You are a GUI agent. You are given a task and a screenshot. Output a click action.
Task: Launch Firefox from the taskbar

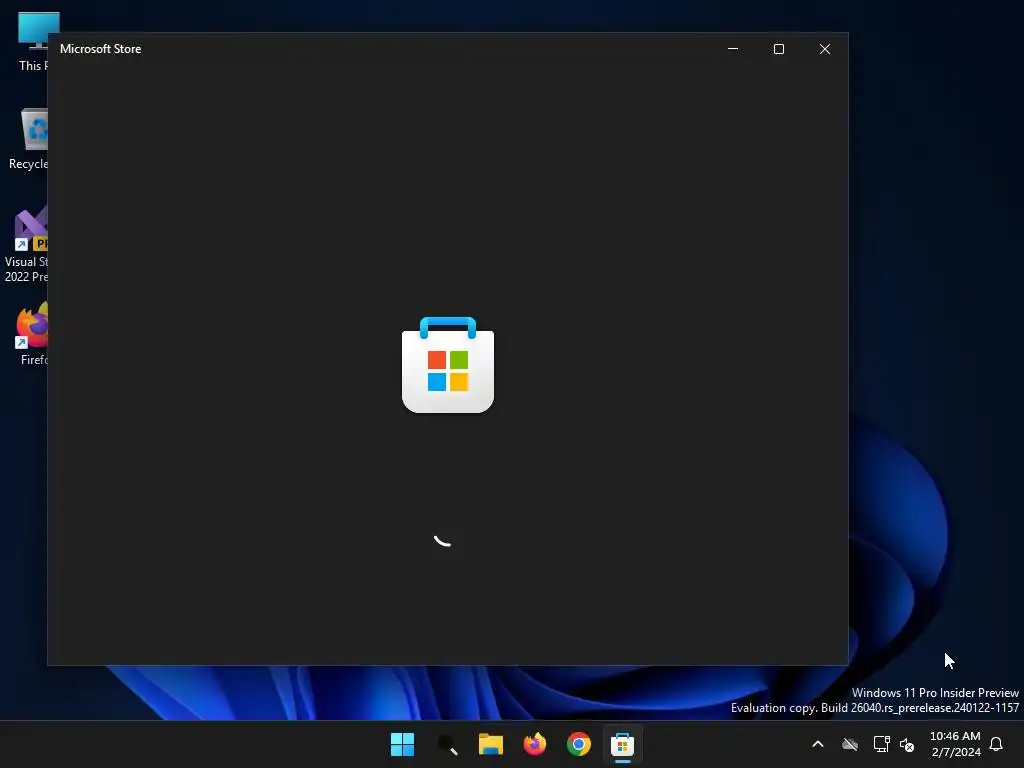(x=535, y=744)
